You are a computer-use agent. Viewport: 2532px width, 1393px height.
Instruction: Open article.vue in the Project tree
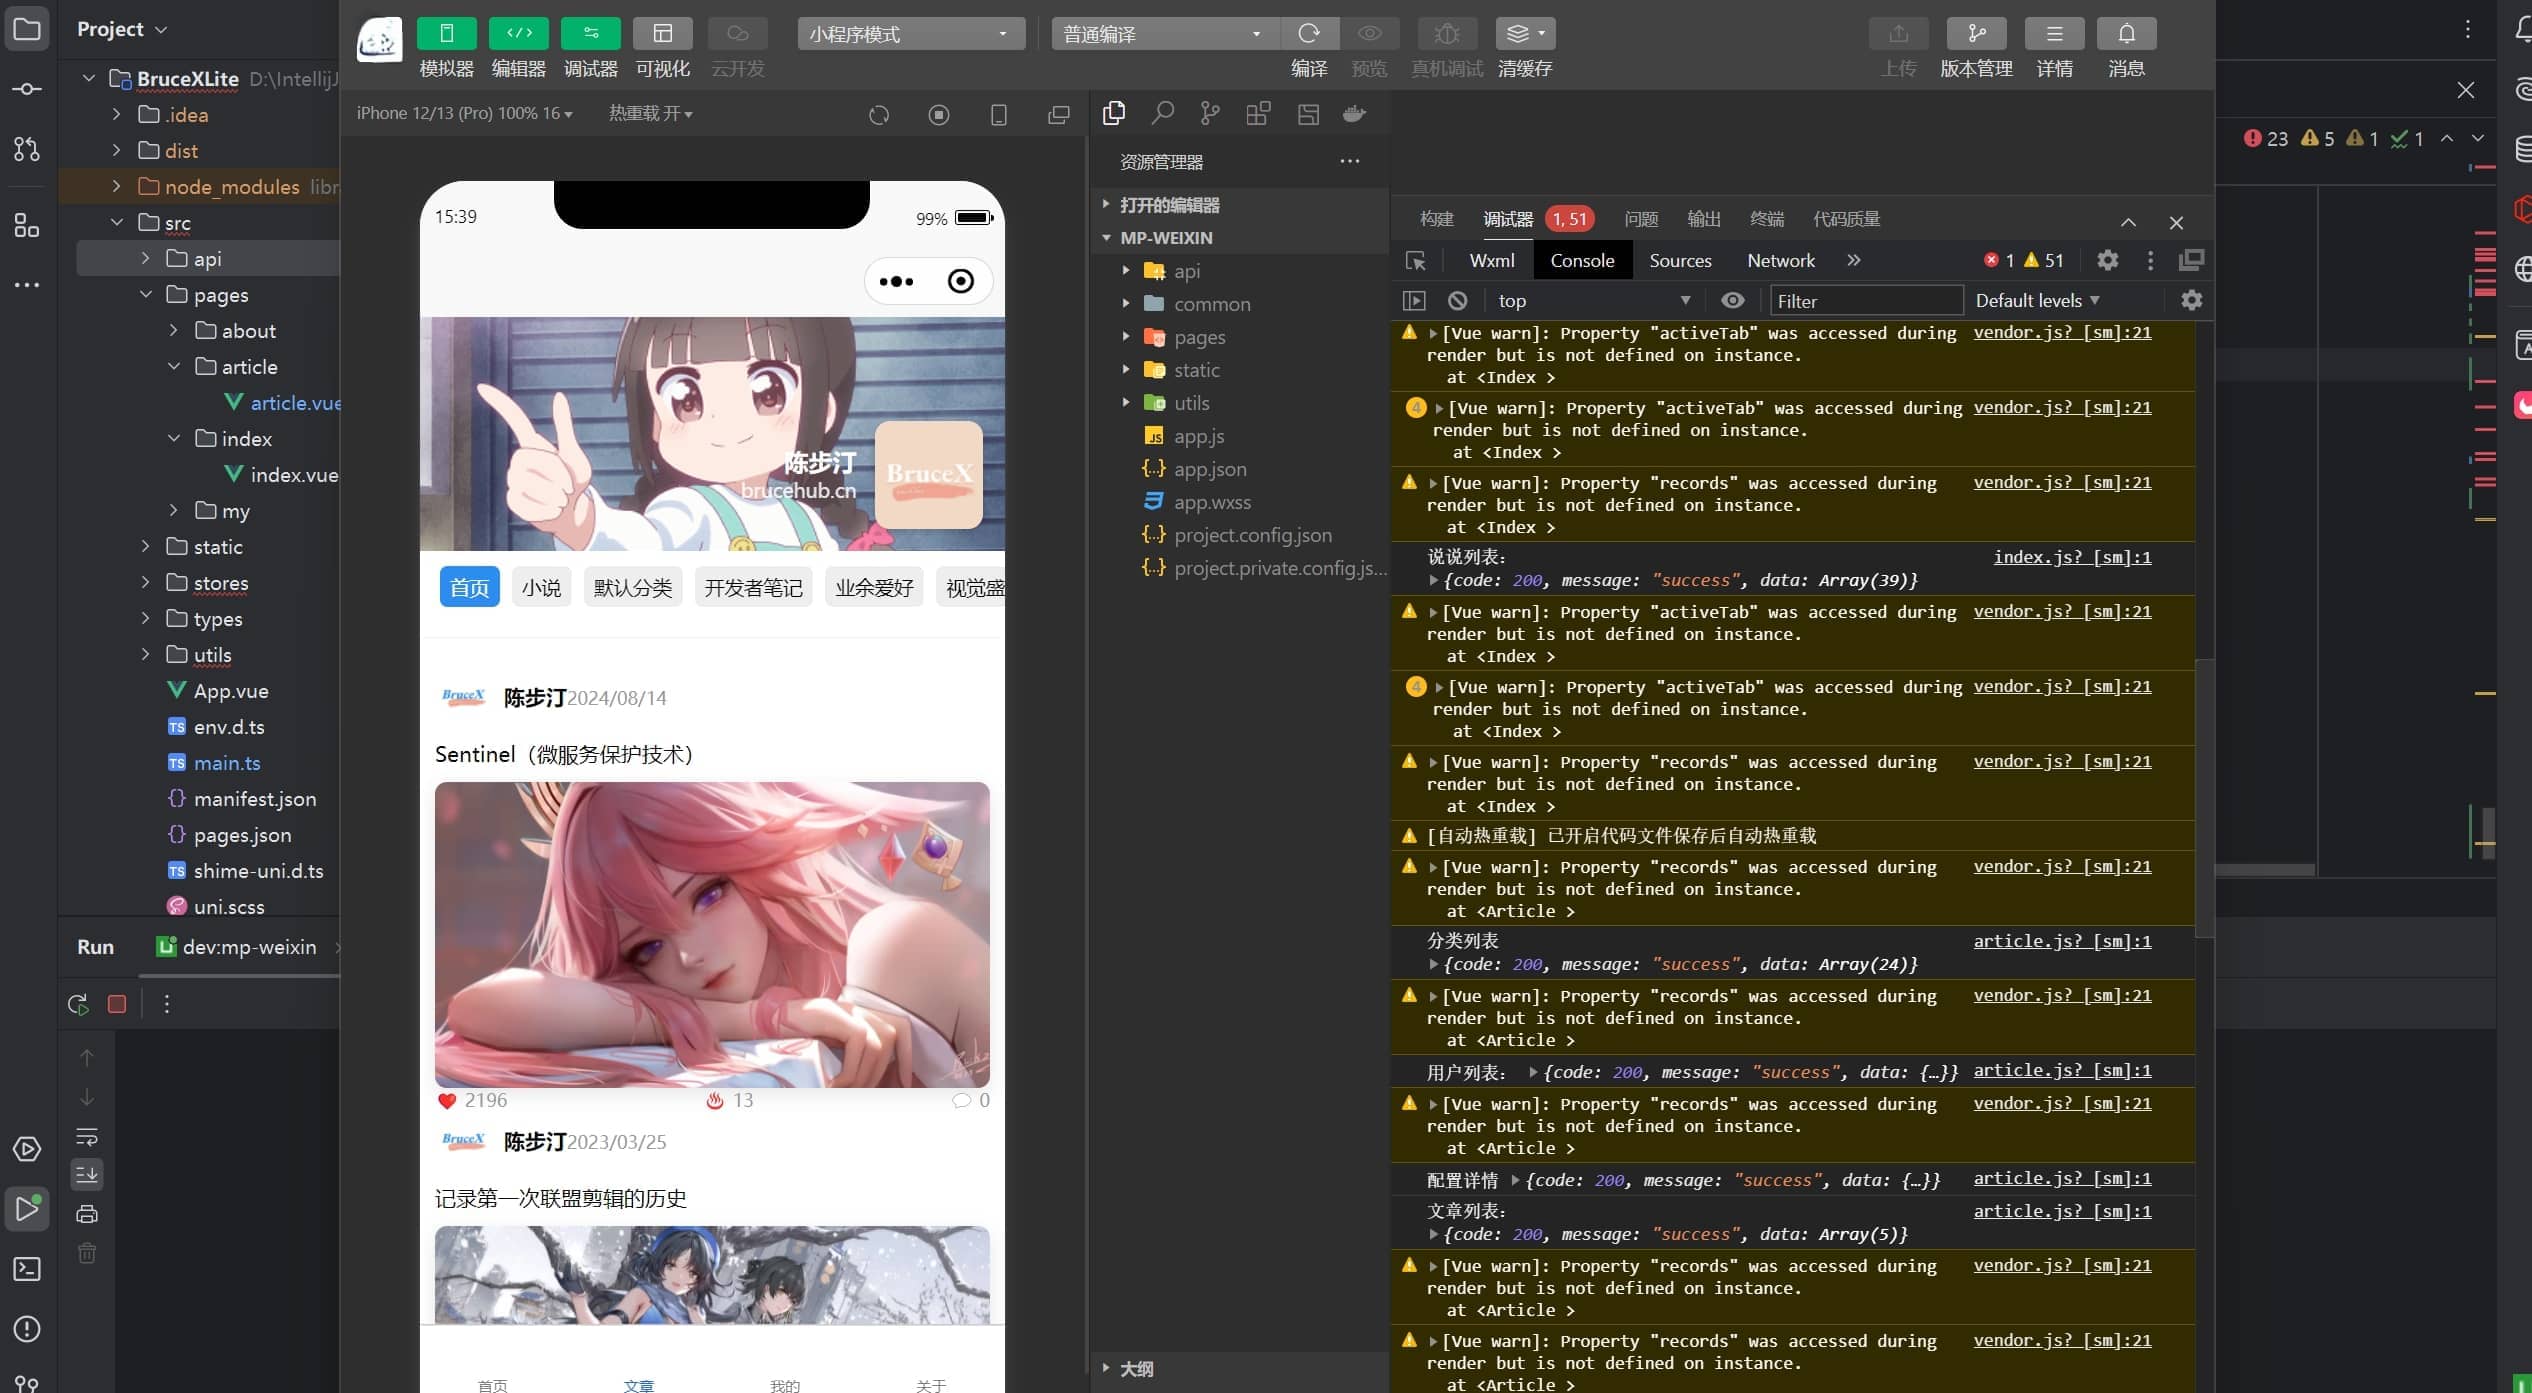click(283, 403)
